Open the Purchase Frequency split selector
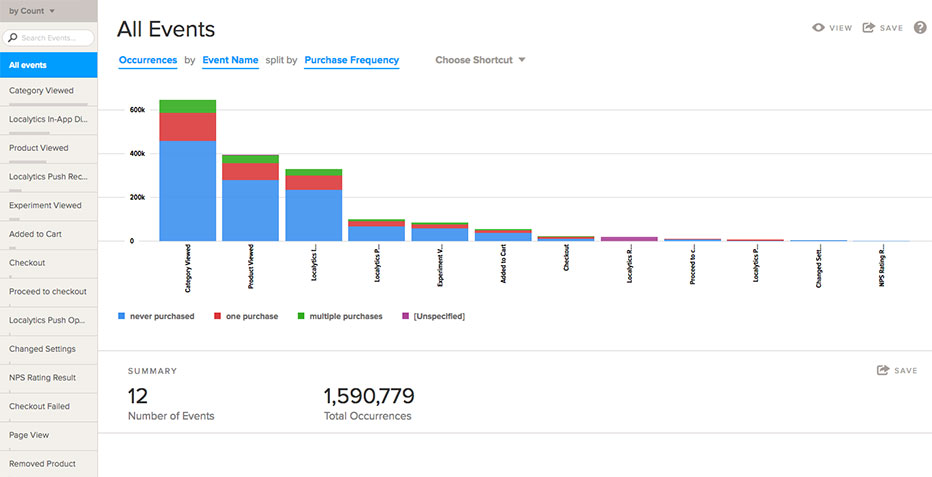The height and width of the screenshot is (477, 932). click(351, 60)
